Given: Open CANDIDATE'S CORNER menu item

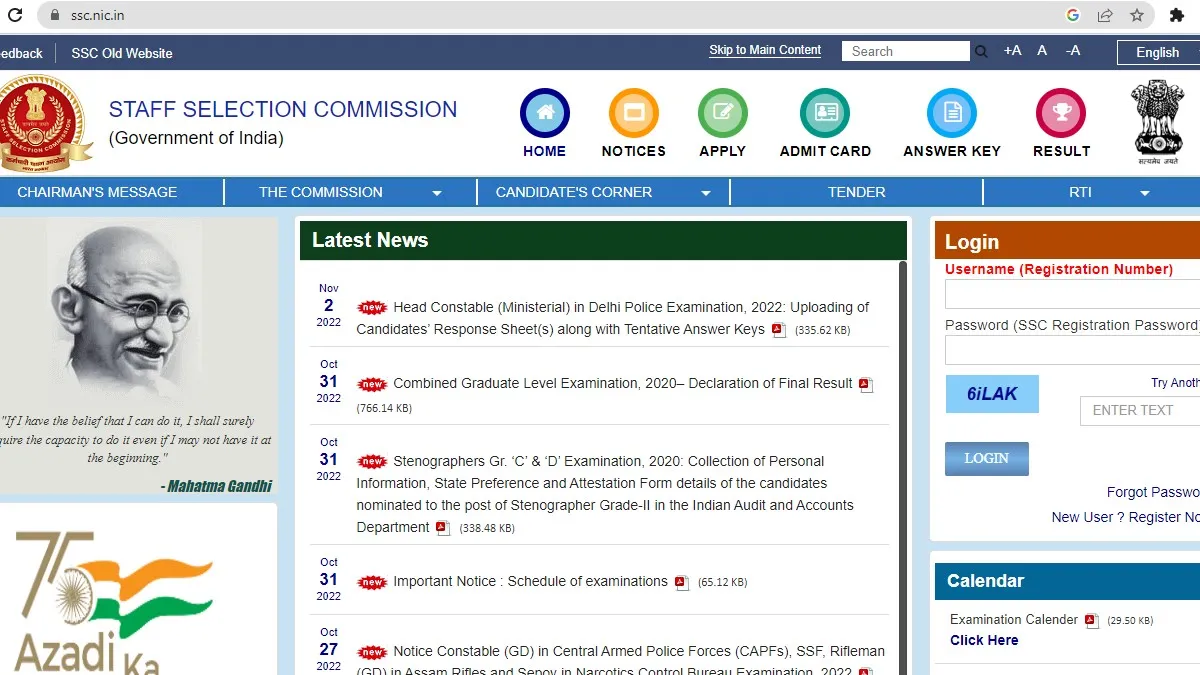Looking at the screenshot, I should click(574, 192).
